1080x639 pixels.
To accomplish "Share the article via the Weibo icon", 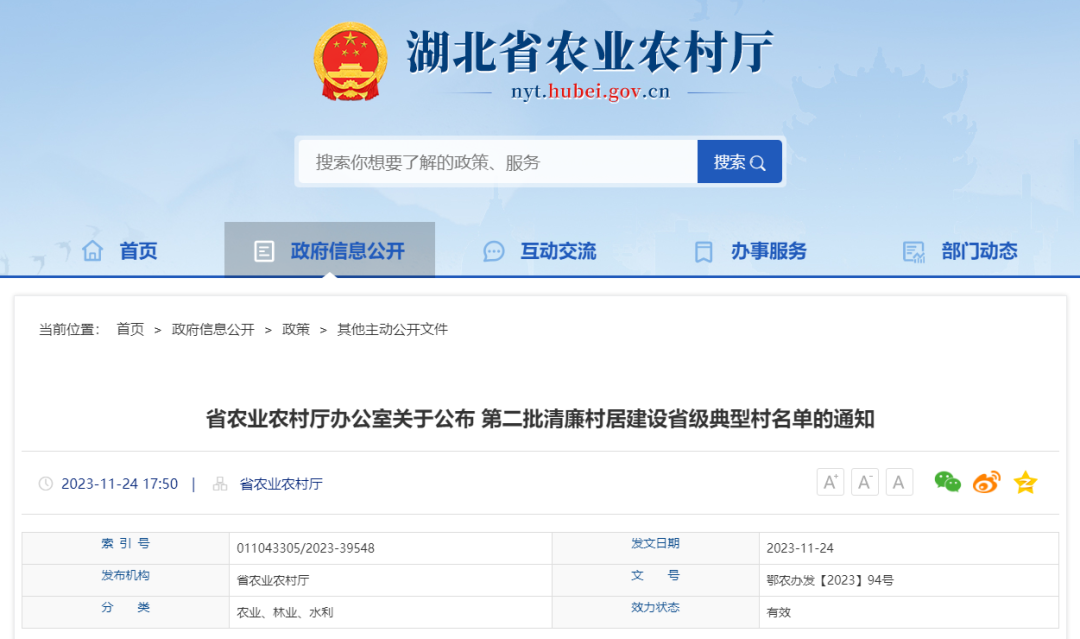I will [986, 482].
